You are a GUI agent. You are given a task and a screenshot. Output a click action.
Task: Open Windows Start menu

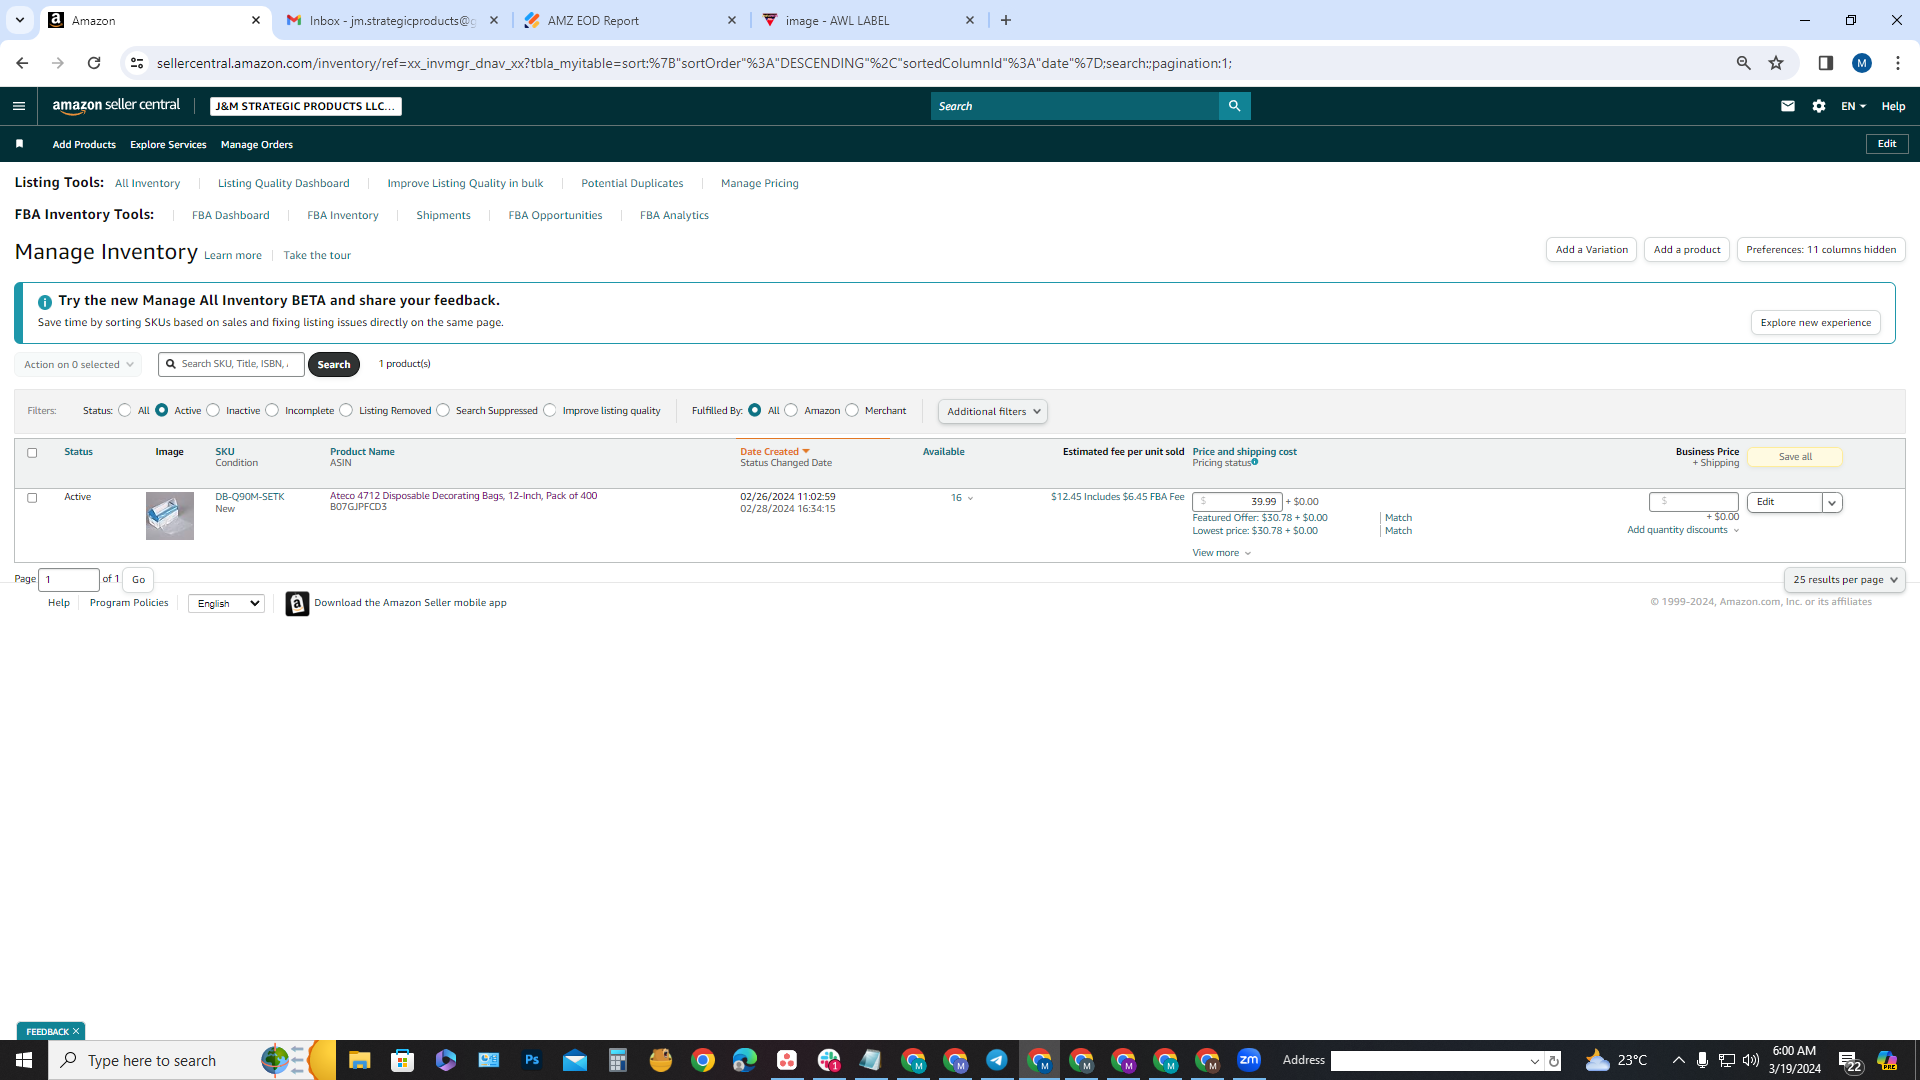point(24,1060)
